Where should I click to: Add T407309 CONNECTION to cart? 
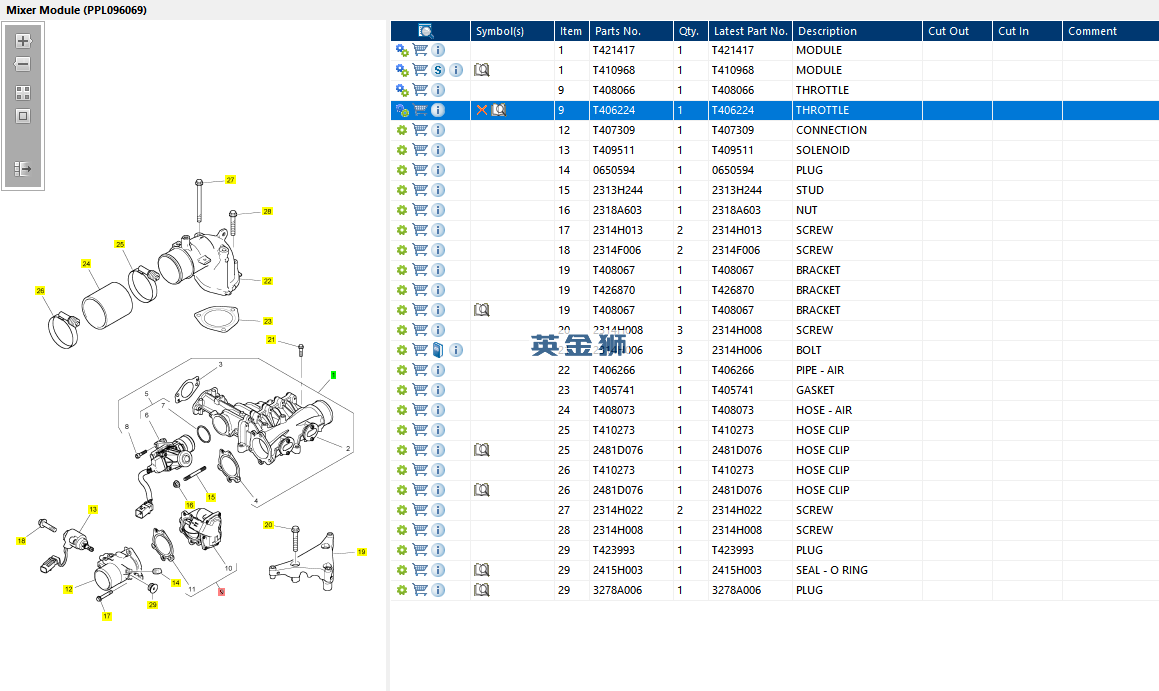point(420,130)
